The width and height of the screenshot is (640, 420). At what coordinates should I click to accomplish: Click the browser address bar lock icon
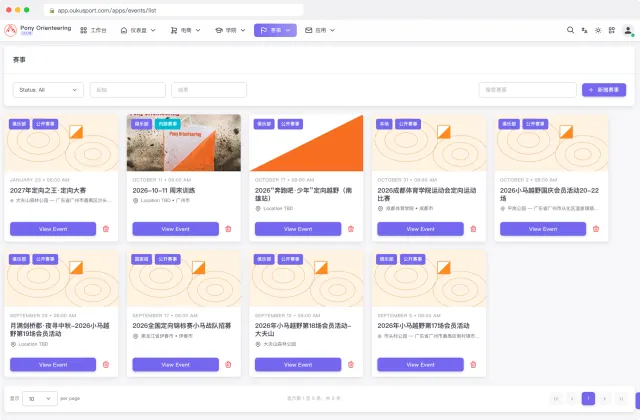(52, 11)
